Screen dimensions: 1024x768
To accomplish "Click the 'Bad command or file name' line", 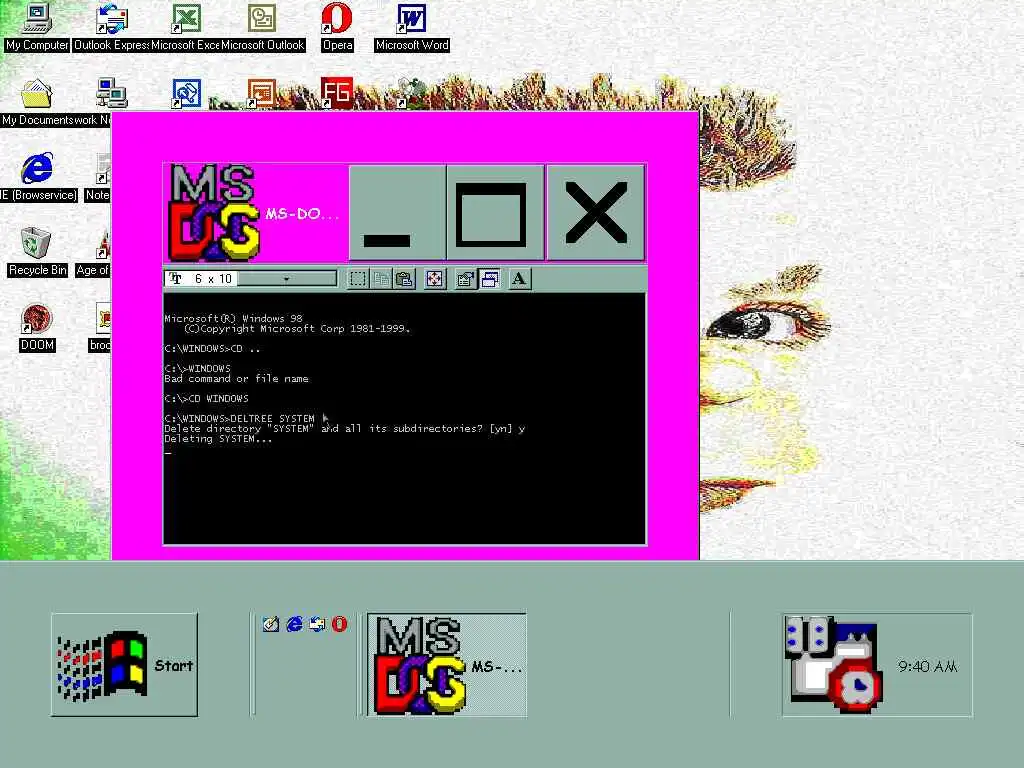I will 236,379.
